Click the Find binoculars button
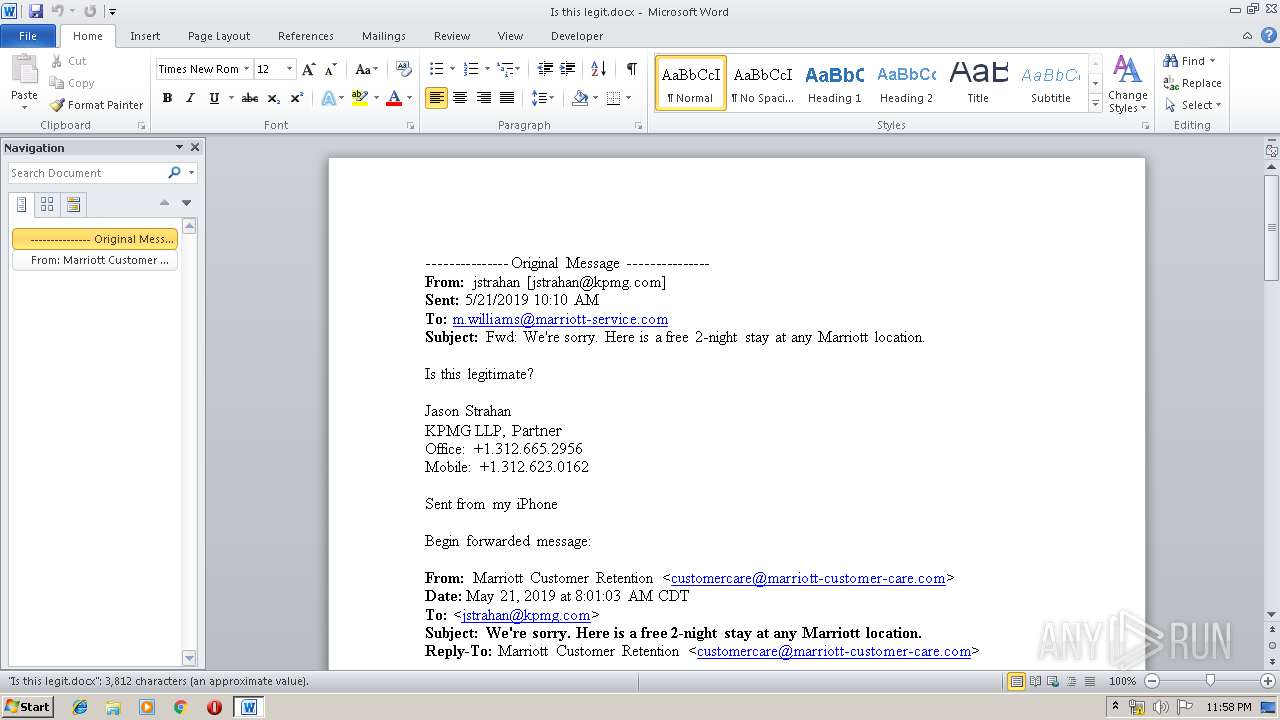 coord(1188,61)
